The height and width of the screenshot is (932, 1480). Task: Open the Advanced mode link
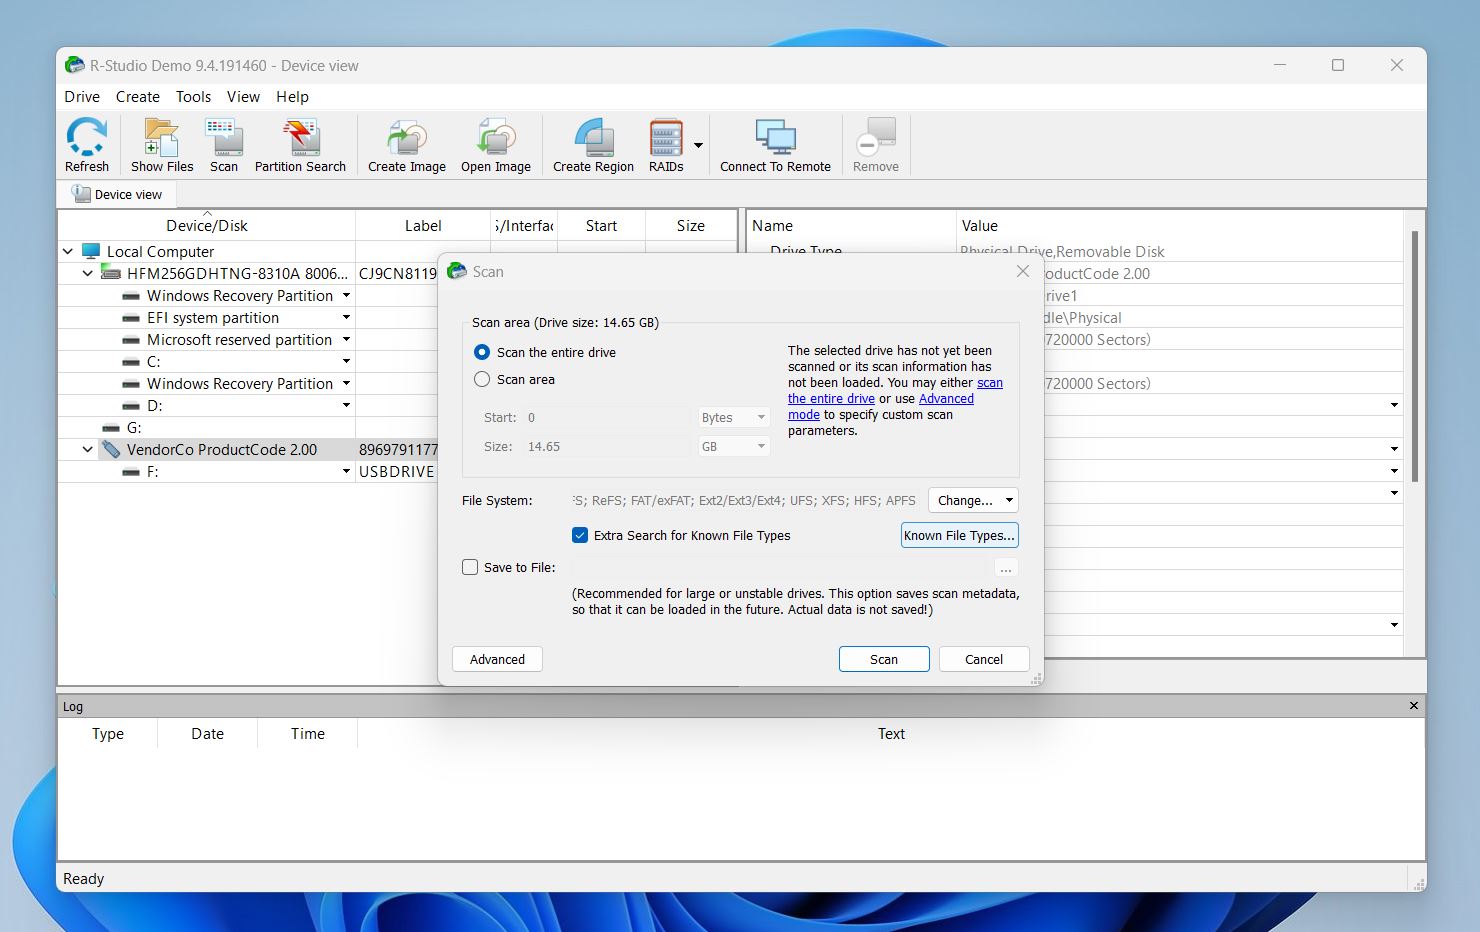[x=946, y=398]
